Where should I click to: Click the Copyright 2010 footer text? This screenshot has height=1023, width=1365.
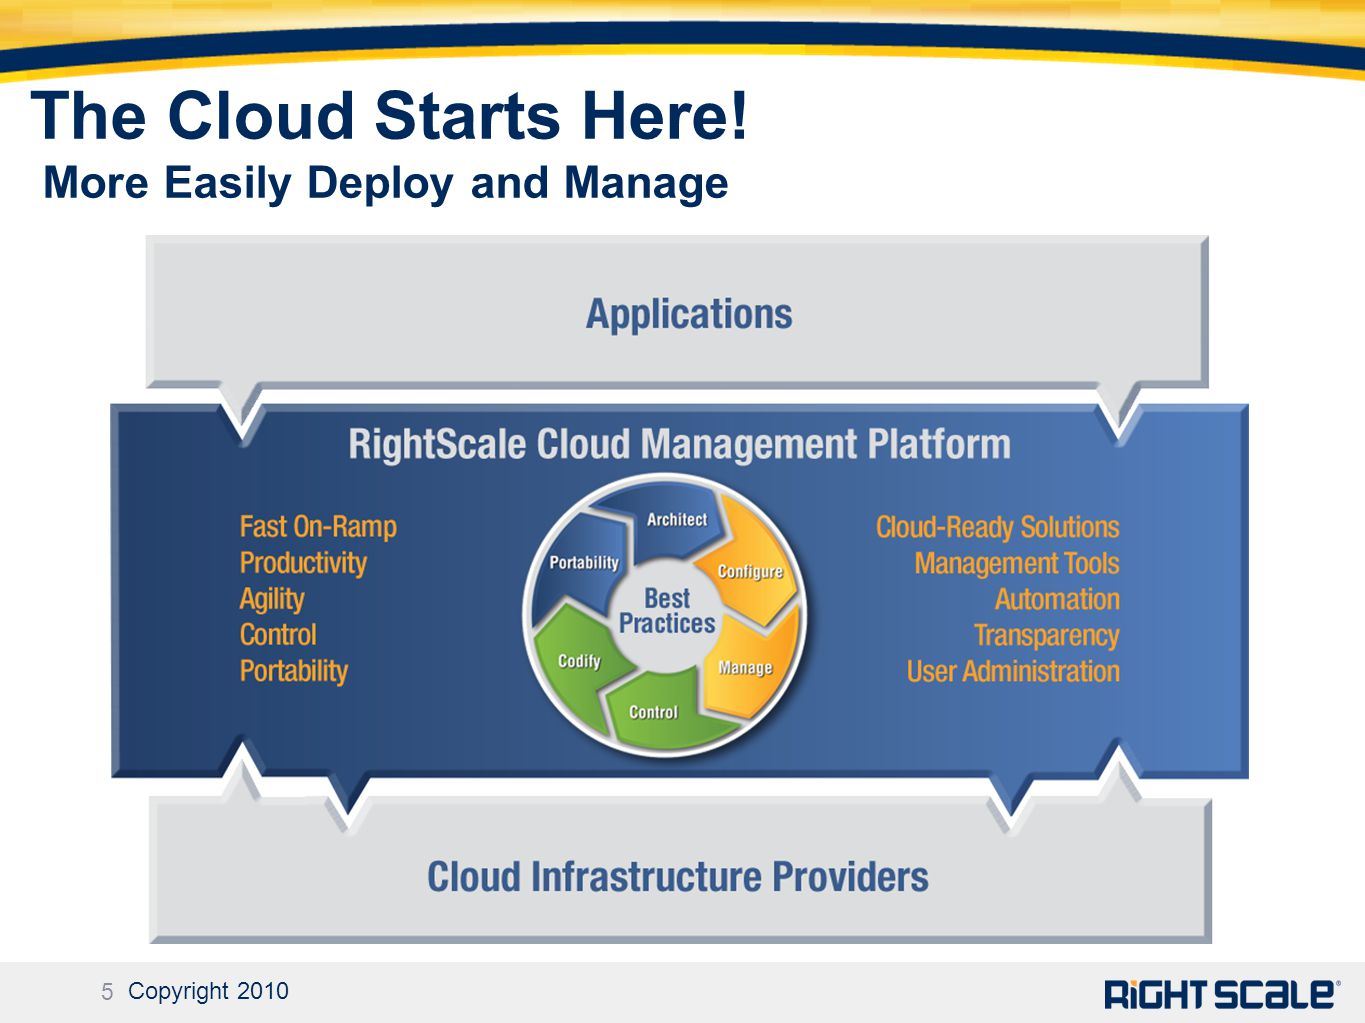(208, 991)
